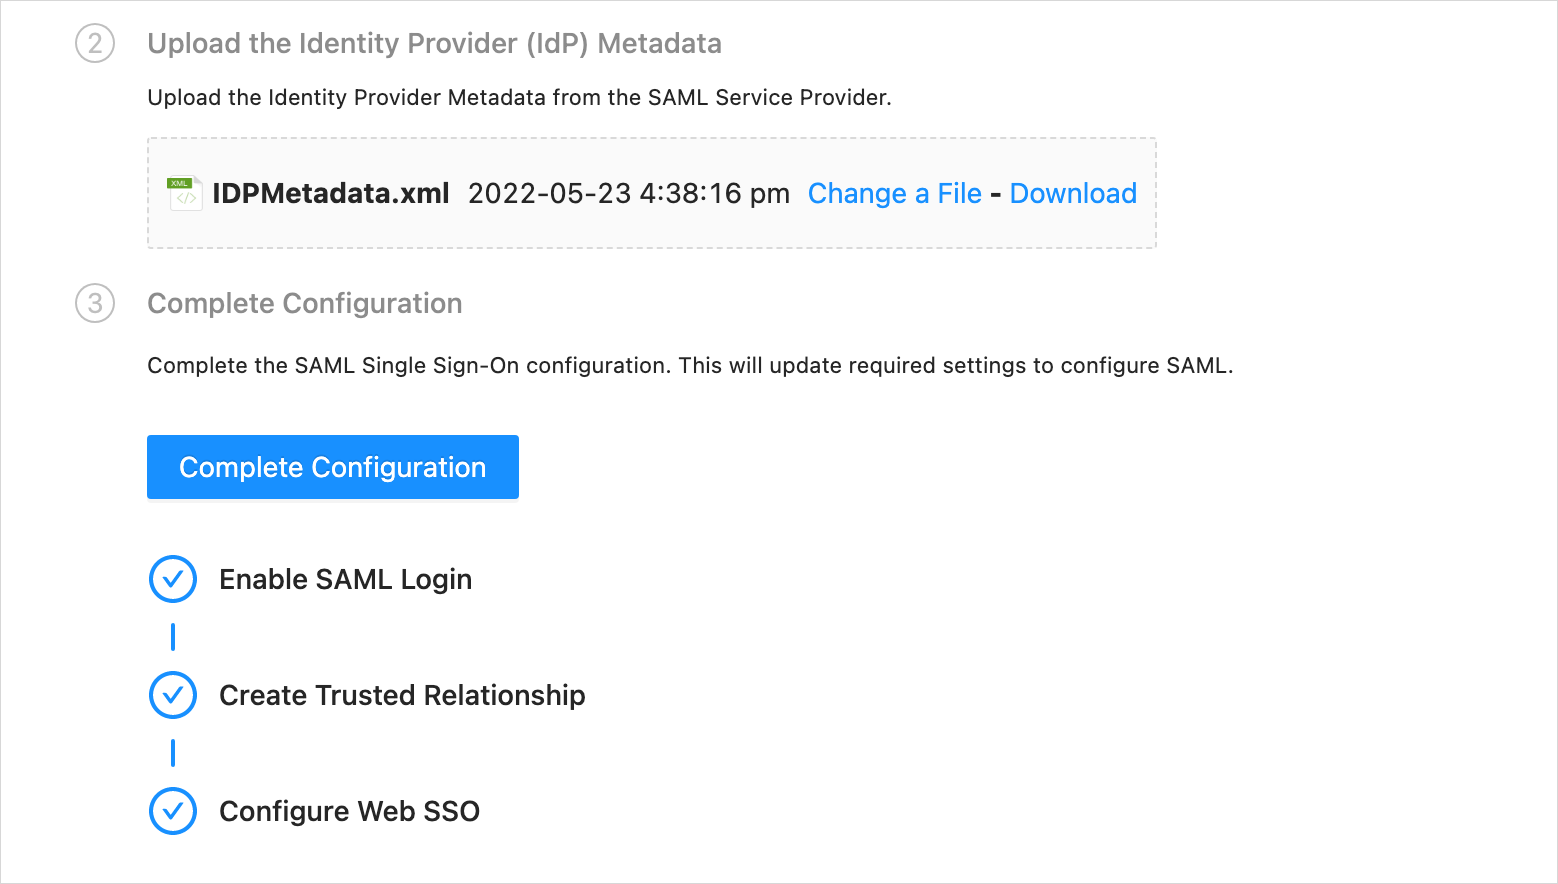Click the Enable SAML Login checkmark icon

coord(173,580)
